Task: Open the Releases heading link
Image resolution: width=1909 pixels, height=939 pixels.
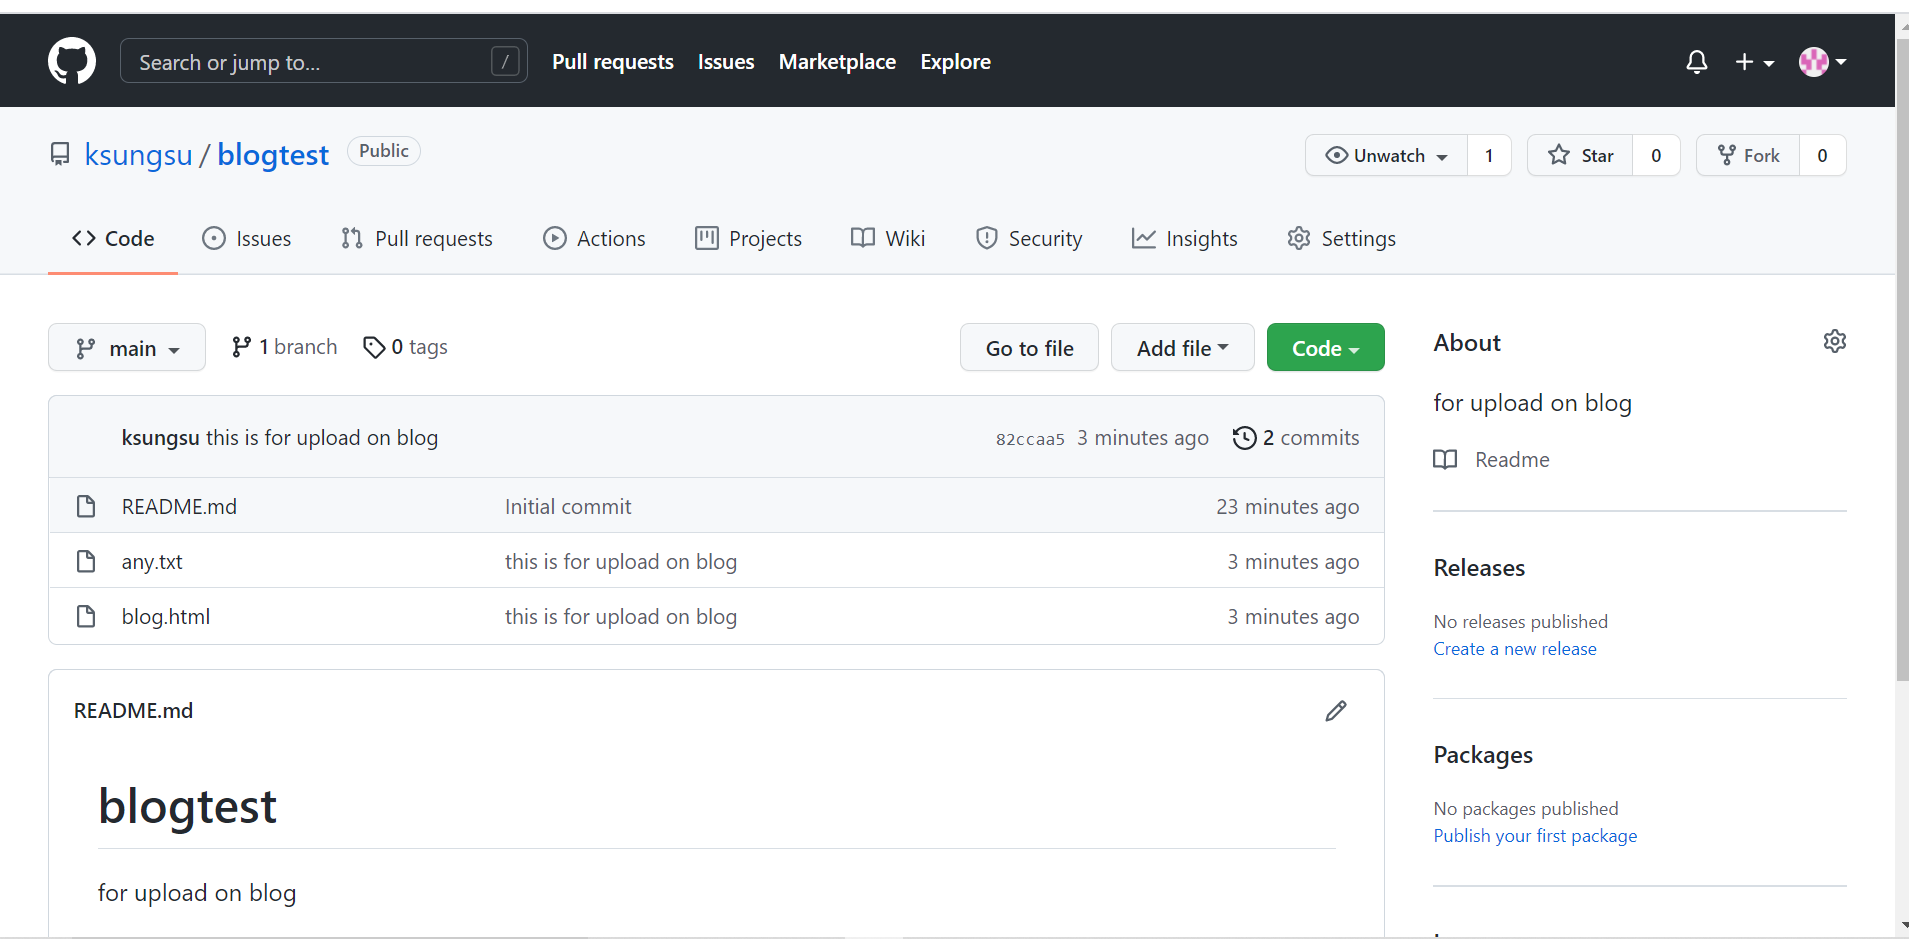Action: click(x=1479, y=568)
